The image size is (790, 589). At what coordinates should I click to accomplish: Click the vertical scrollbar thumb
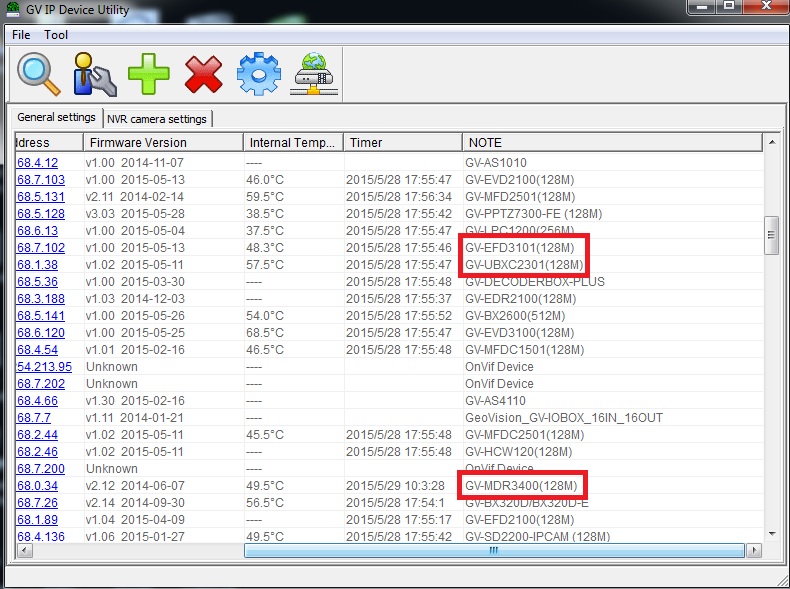[771, 235]
